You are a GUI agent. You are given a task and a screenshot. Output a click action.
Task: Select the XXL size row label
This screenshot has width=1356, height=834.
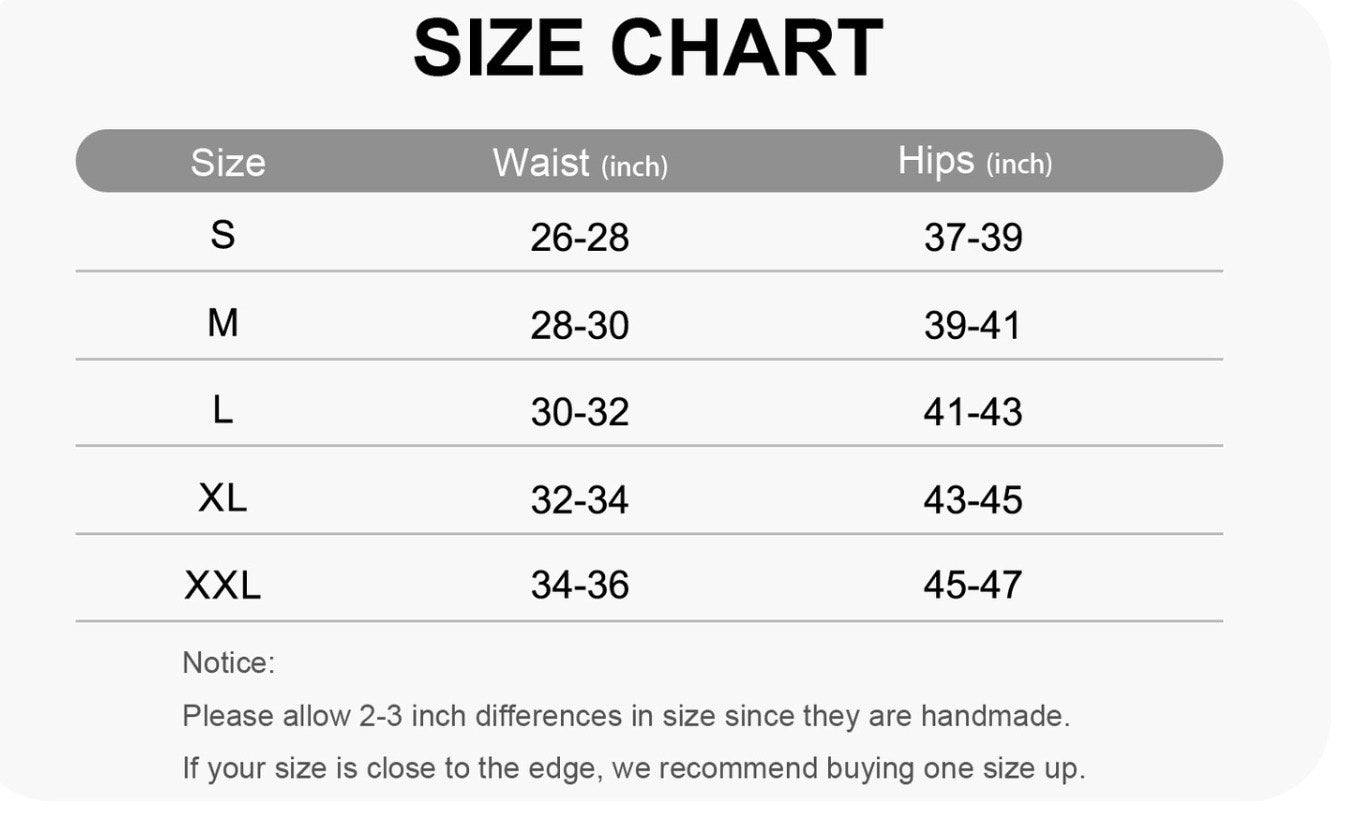click(222, 585)
